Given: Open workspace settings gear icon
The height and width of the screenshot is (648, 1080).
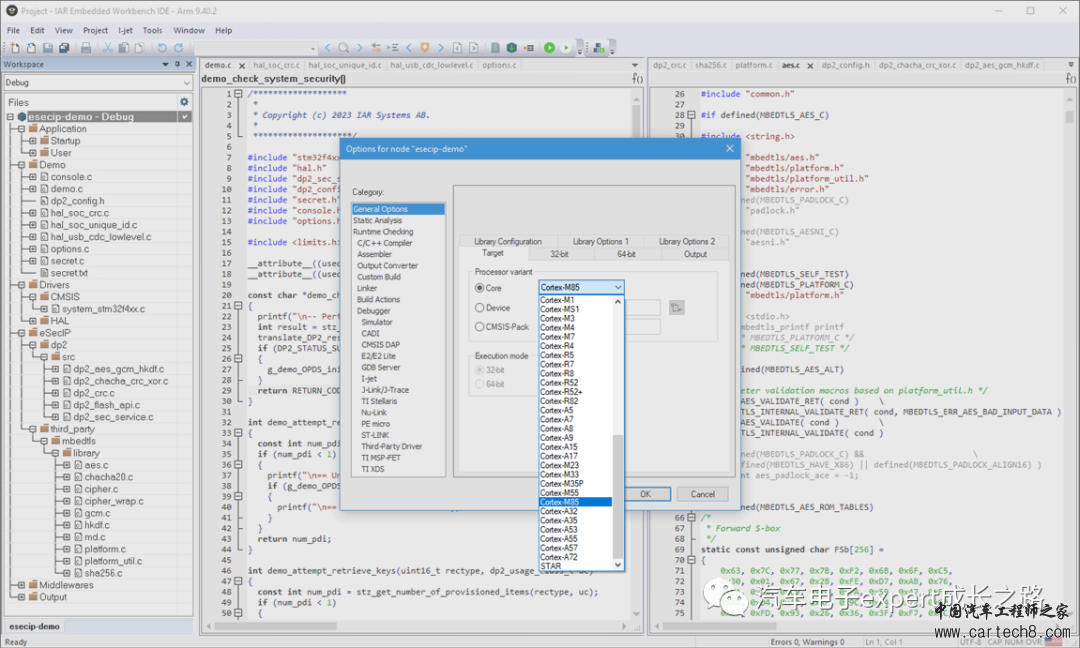Looking at the screenshot, I should [x=184, y=102].
